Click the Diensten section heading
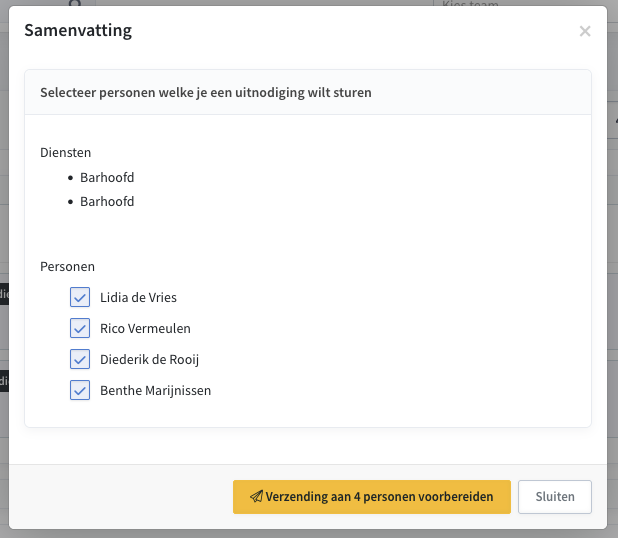The image size is (618, 538). pyautogui.click(x=66, y=153)
